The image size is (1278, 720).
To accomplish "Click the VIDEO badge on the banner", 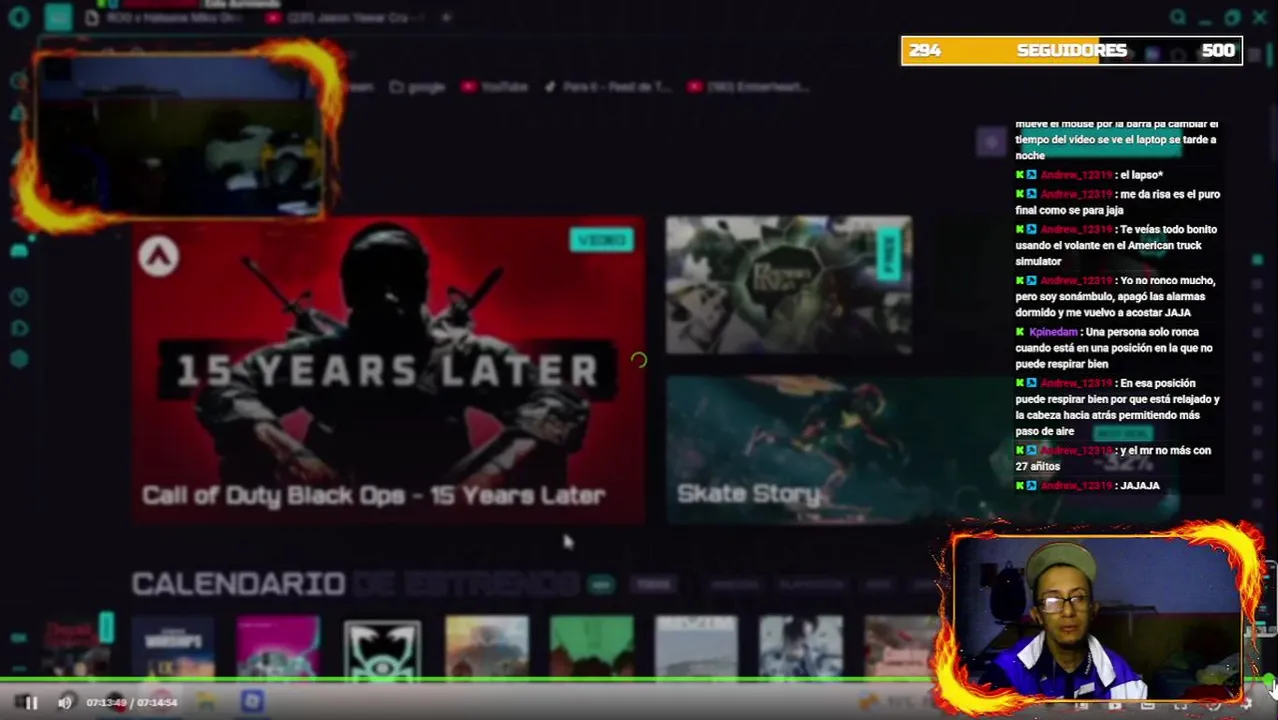I will pos(601,240).
